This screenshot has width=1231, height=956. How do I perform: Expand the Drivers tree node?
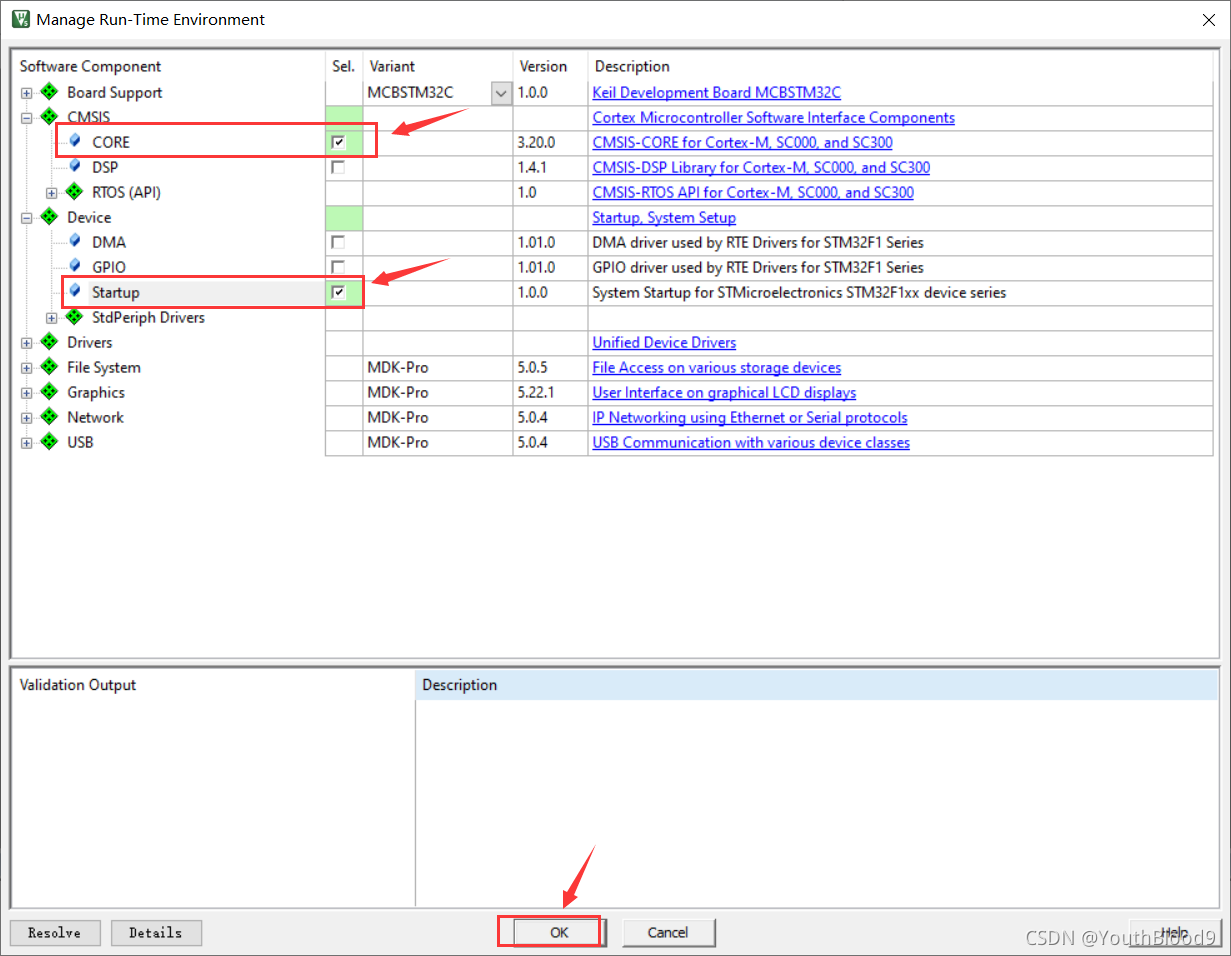27,343
